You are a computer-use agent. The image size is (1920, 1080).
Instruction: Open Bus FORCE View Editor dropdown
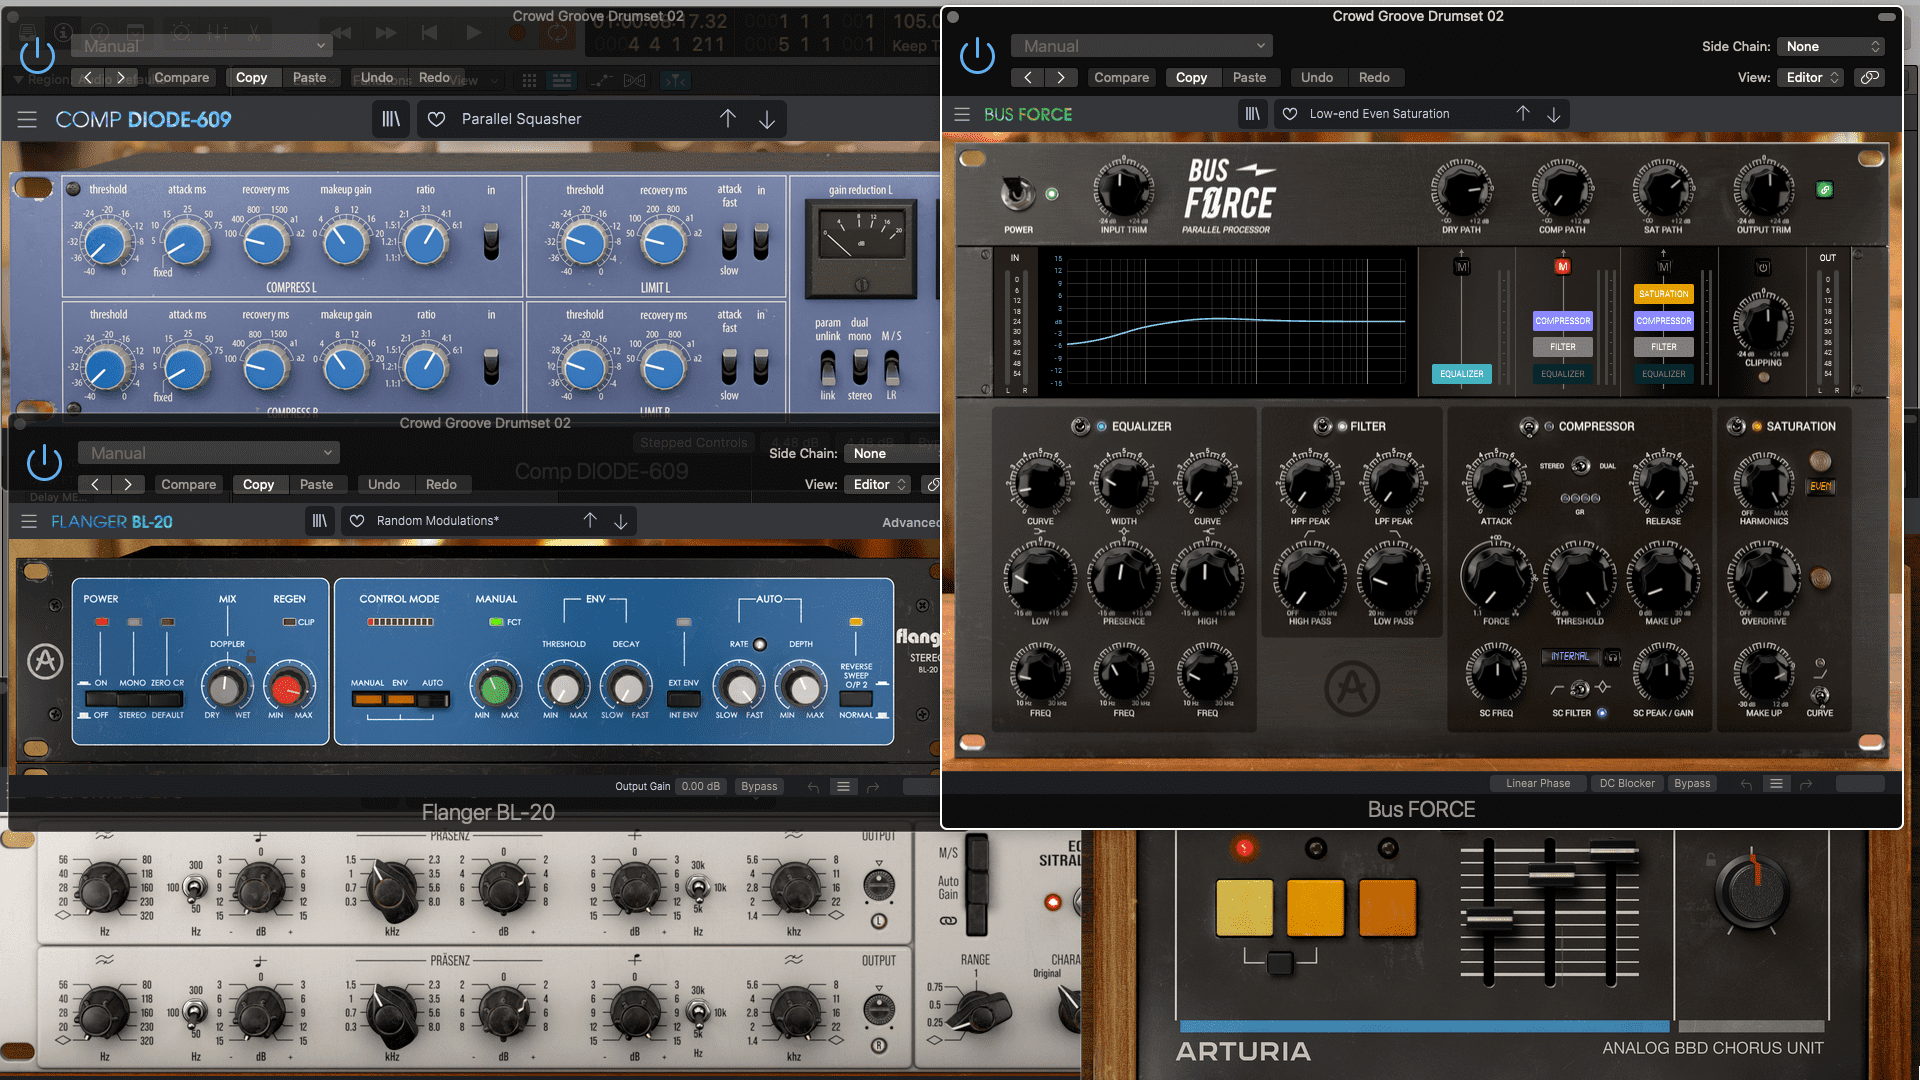pyautogui.click(x=1811, y=77)
